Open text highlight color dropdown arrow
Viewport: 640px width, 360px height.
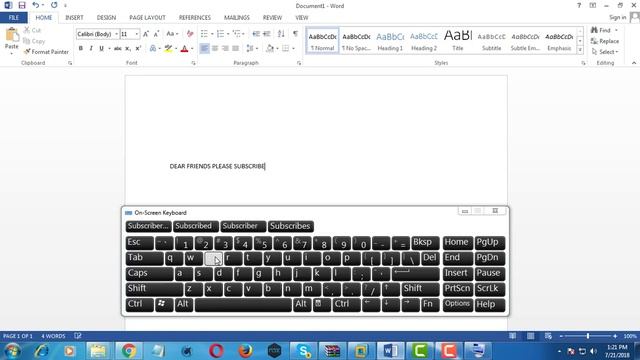point(176,49)
